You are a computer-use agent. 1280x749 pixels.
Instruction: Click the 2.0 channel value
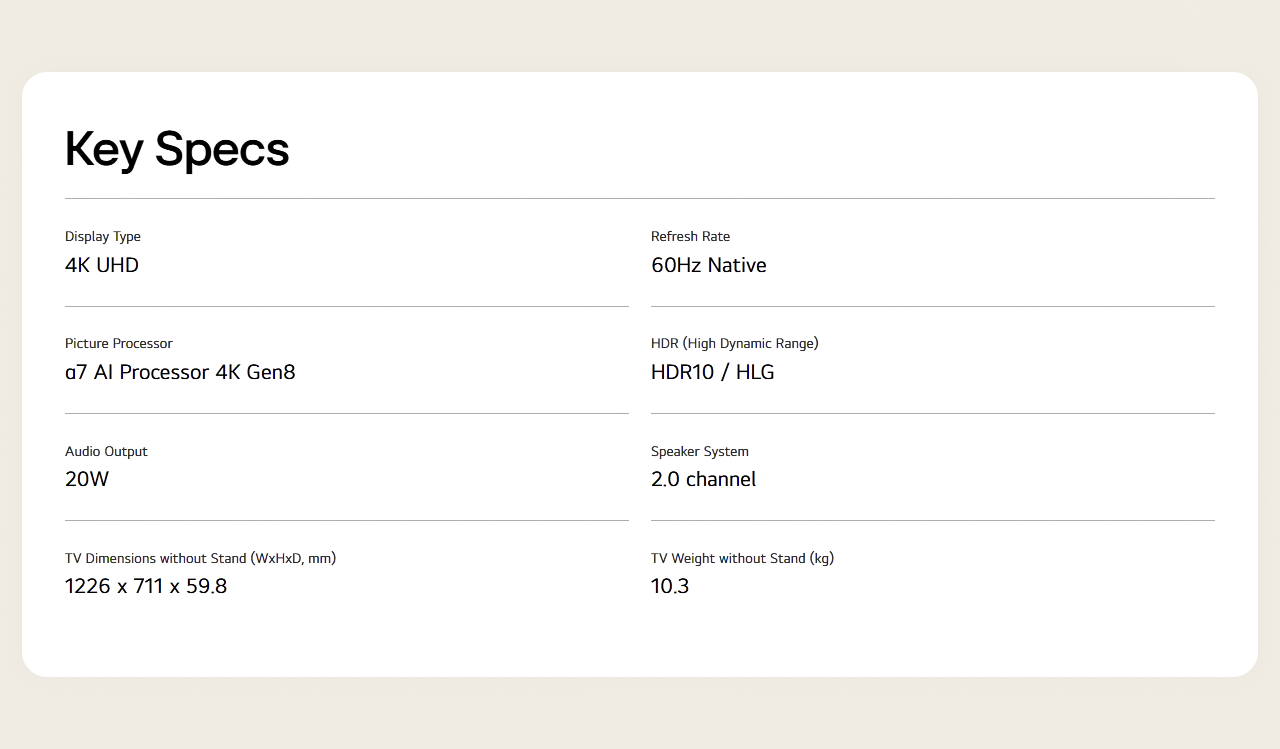click(x=703, y=479)
